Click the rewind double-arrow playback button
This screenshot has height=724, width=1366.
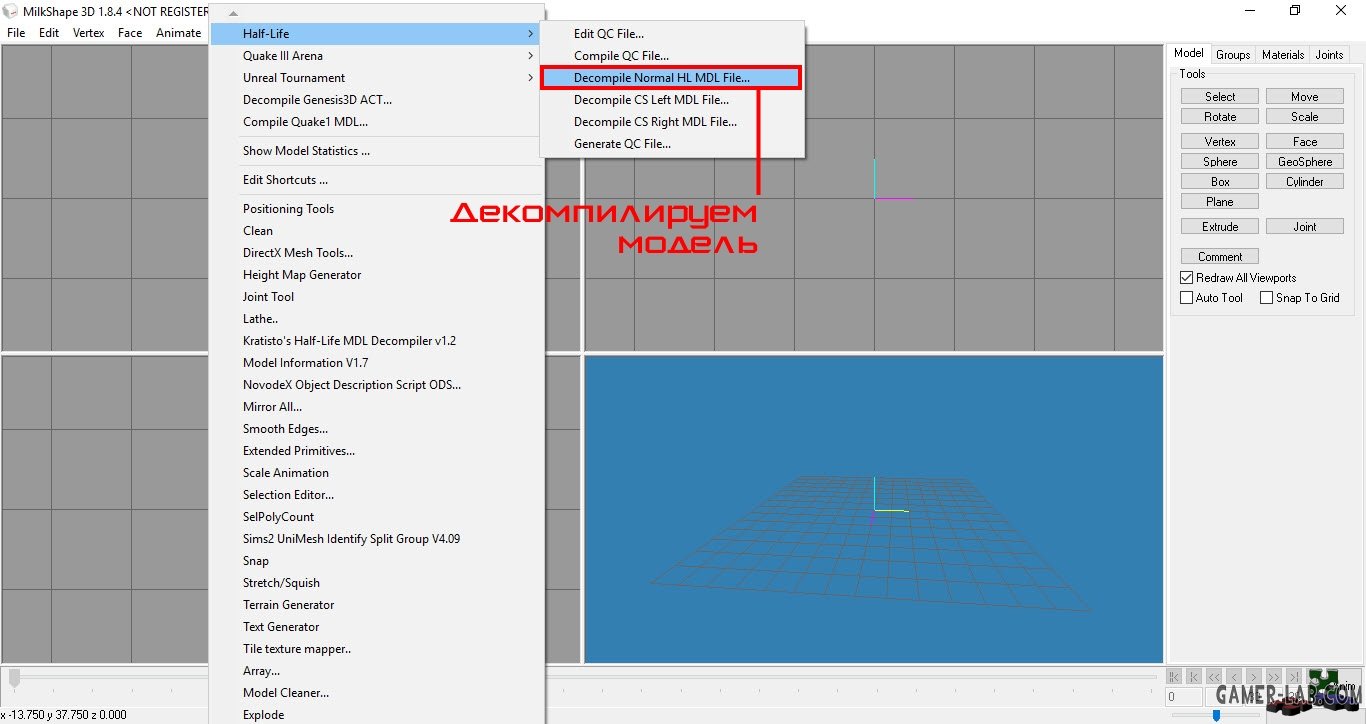pyautogui.click(x=1214, y=677)
